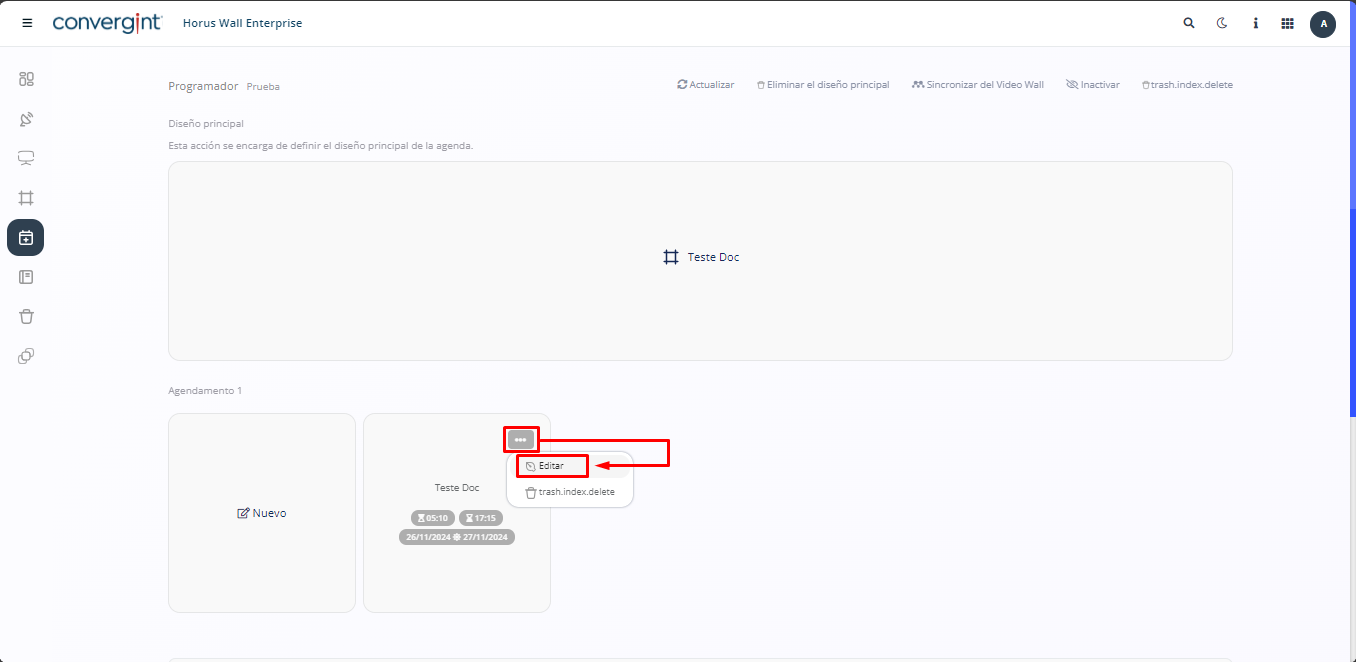Open the info icon in header
The image size is (1356, 662).
click(1255, 23)
